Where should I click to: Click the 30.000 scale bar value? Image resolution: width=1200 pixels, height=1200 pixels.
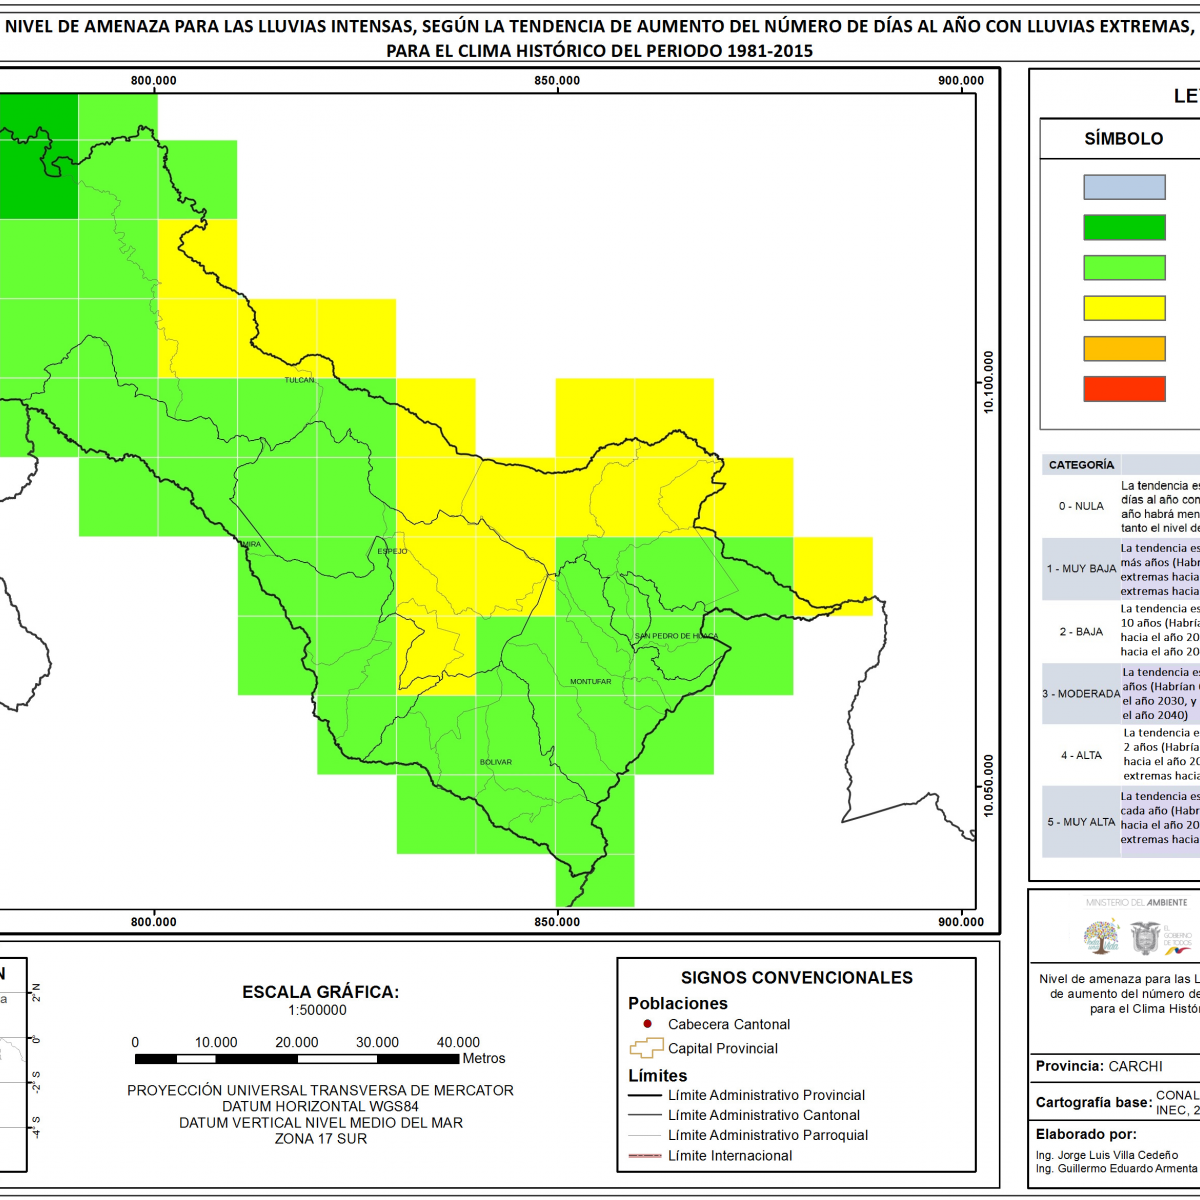[377, 1042]
